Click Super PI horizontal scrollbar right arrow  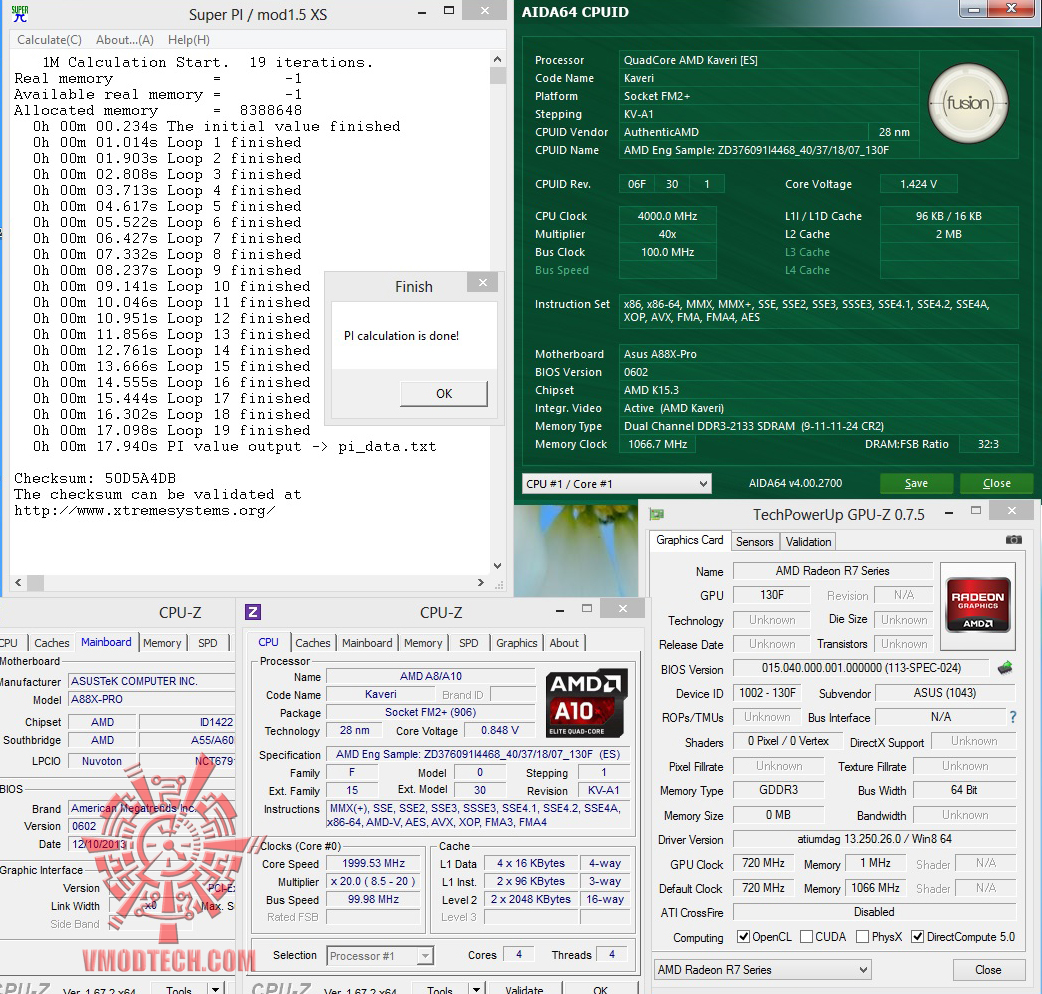(480, 583)
